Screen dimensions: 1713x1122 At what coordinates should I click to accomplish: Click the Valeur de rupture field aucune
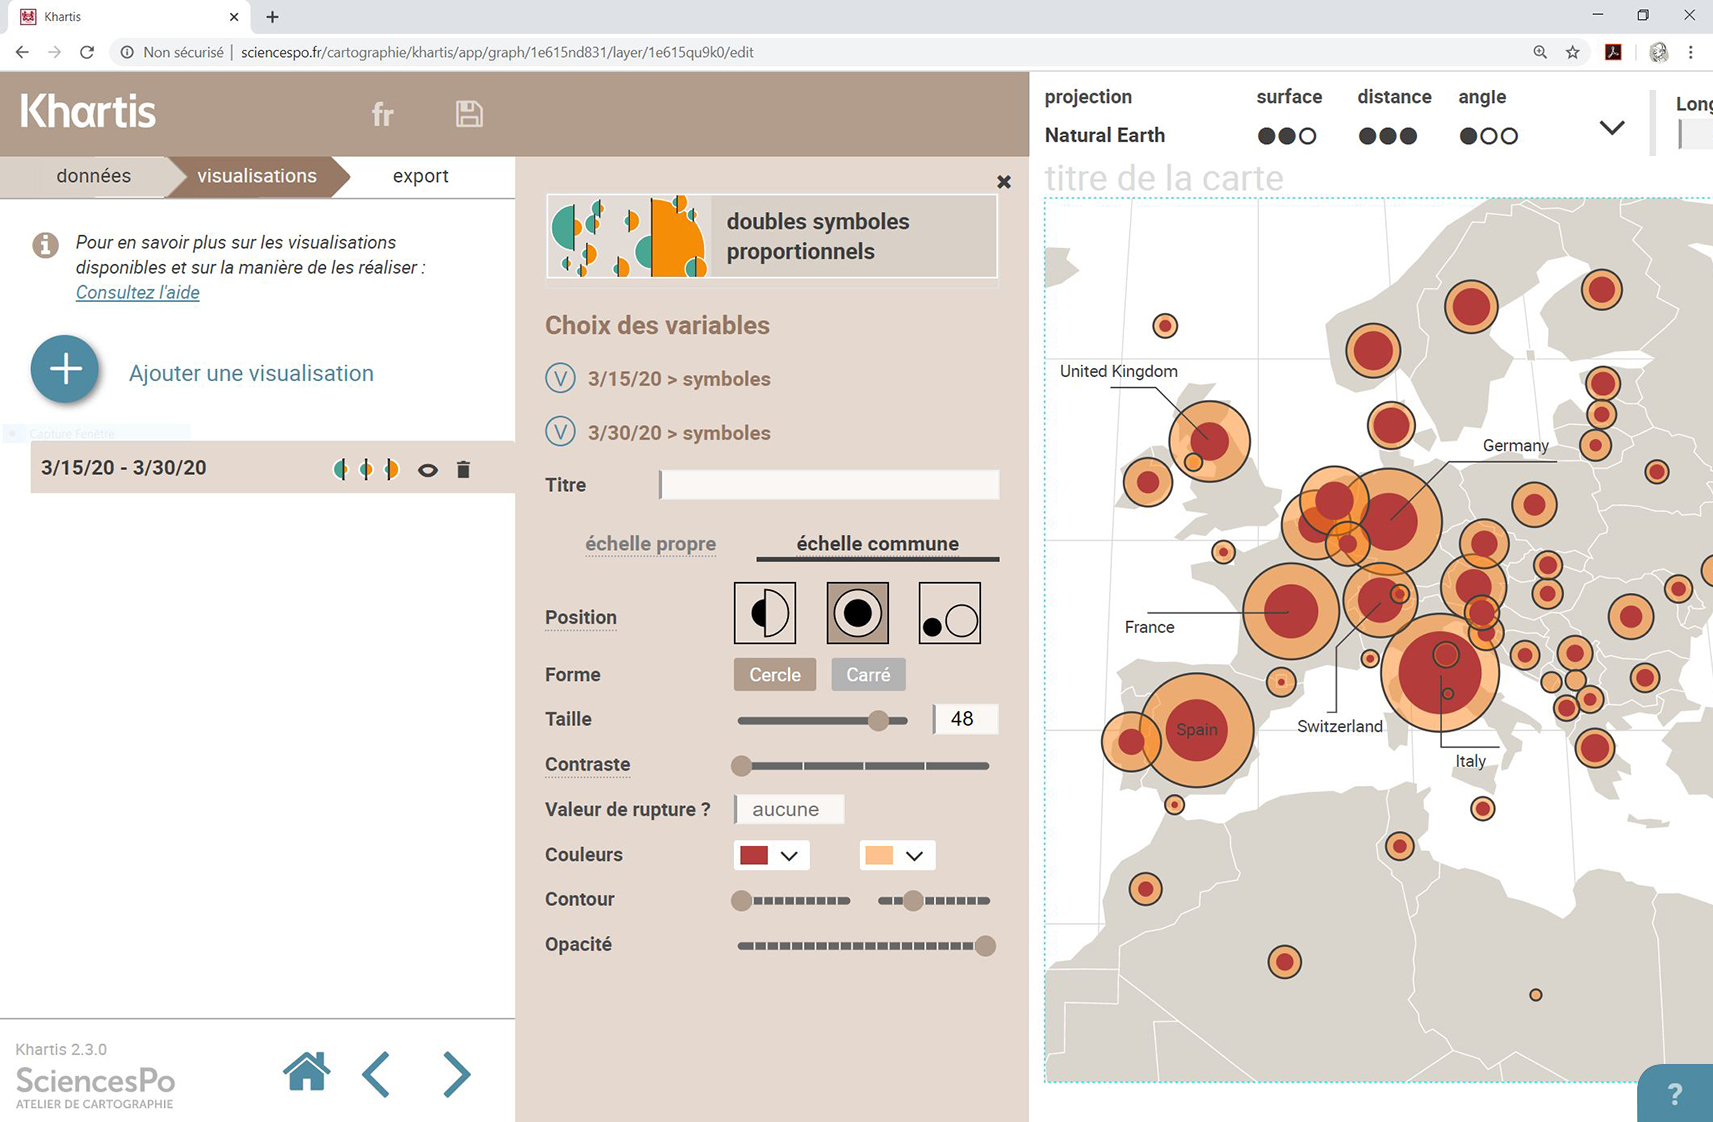point(789,809)
